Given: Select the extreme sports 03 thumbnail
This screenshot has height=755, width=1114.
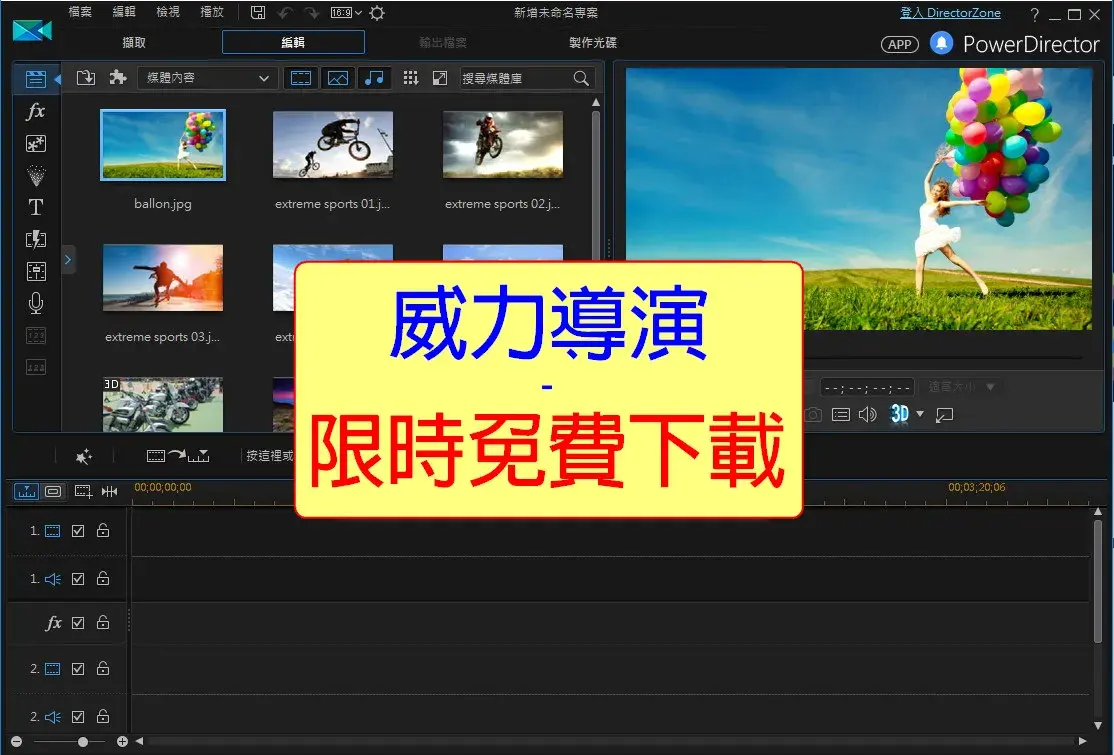Looking at the screenshot, I should [x=163, y=278].
